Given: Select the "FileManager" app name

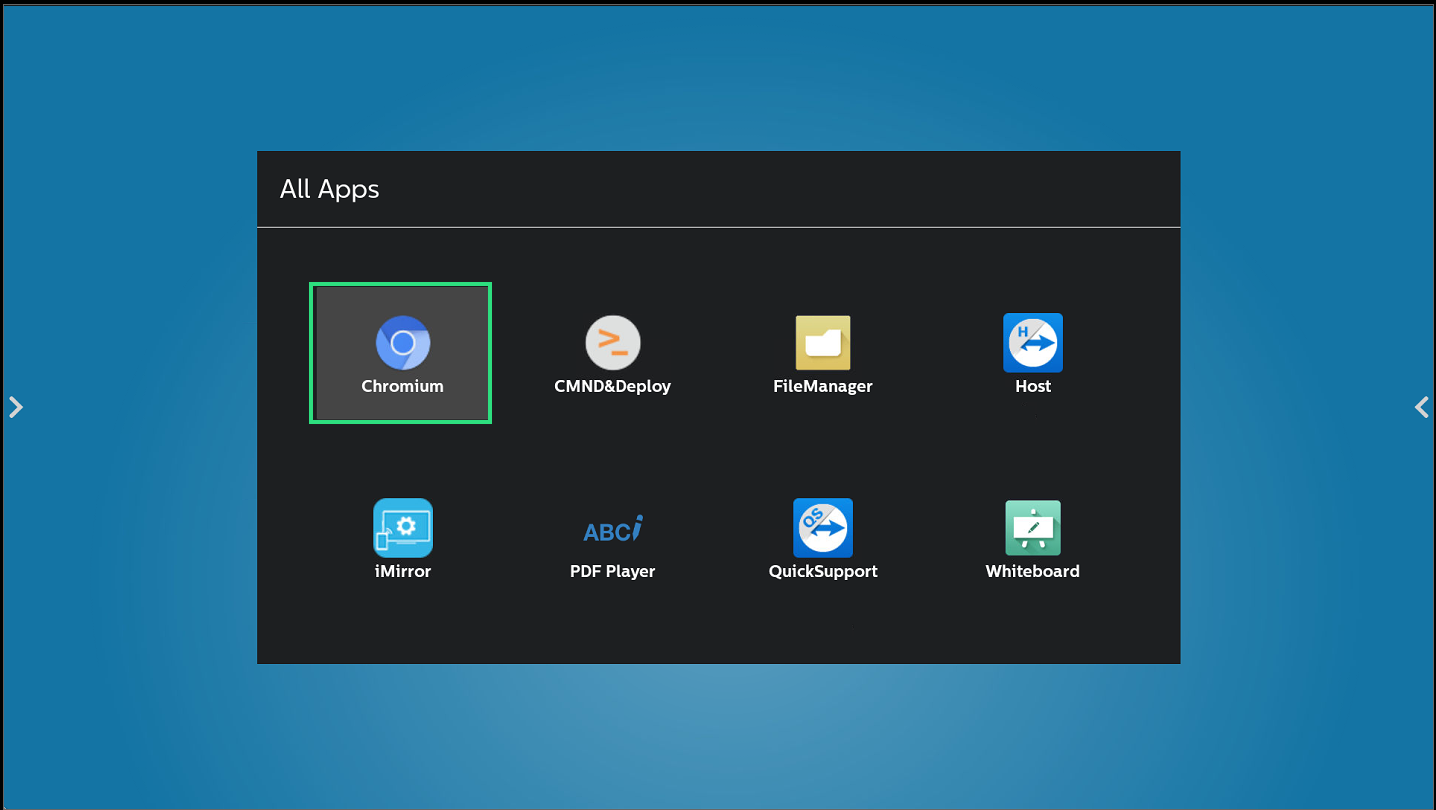Looking at the screenshot, I should [822, 386].
